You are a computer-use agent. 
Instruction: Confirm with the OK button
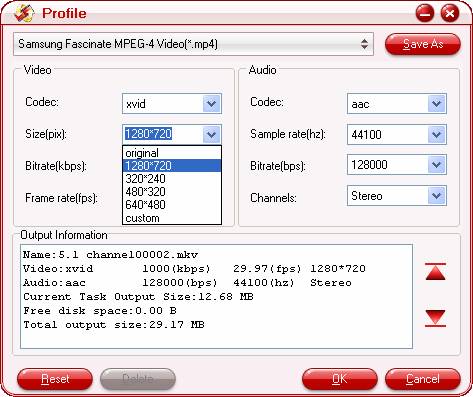(340, 379)
